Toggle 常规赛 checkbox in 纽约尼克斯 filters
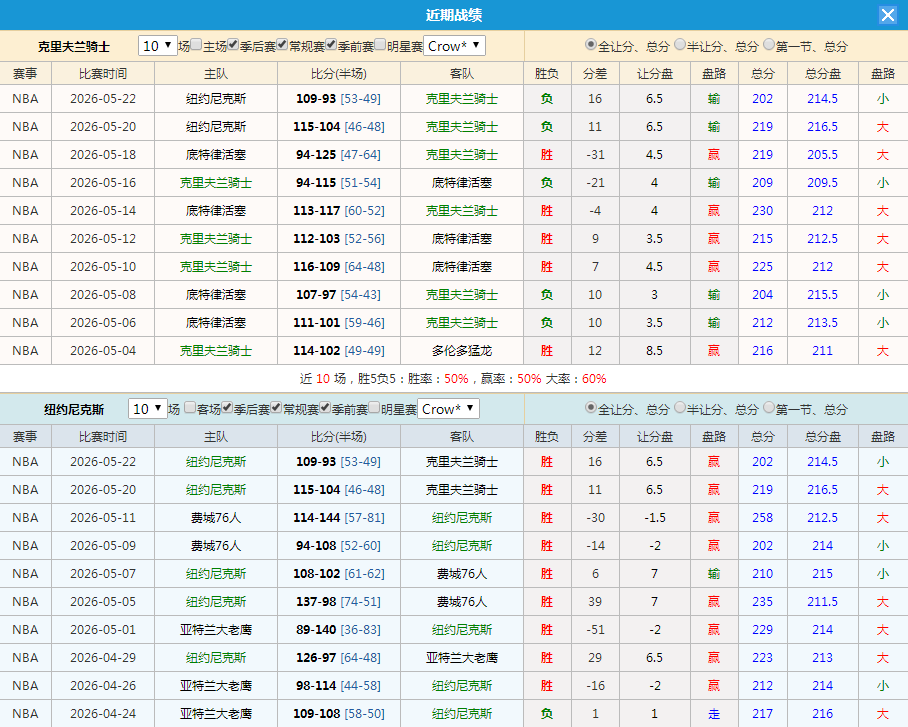 point(276,408)
